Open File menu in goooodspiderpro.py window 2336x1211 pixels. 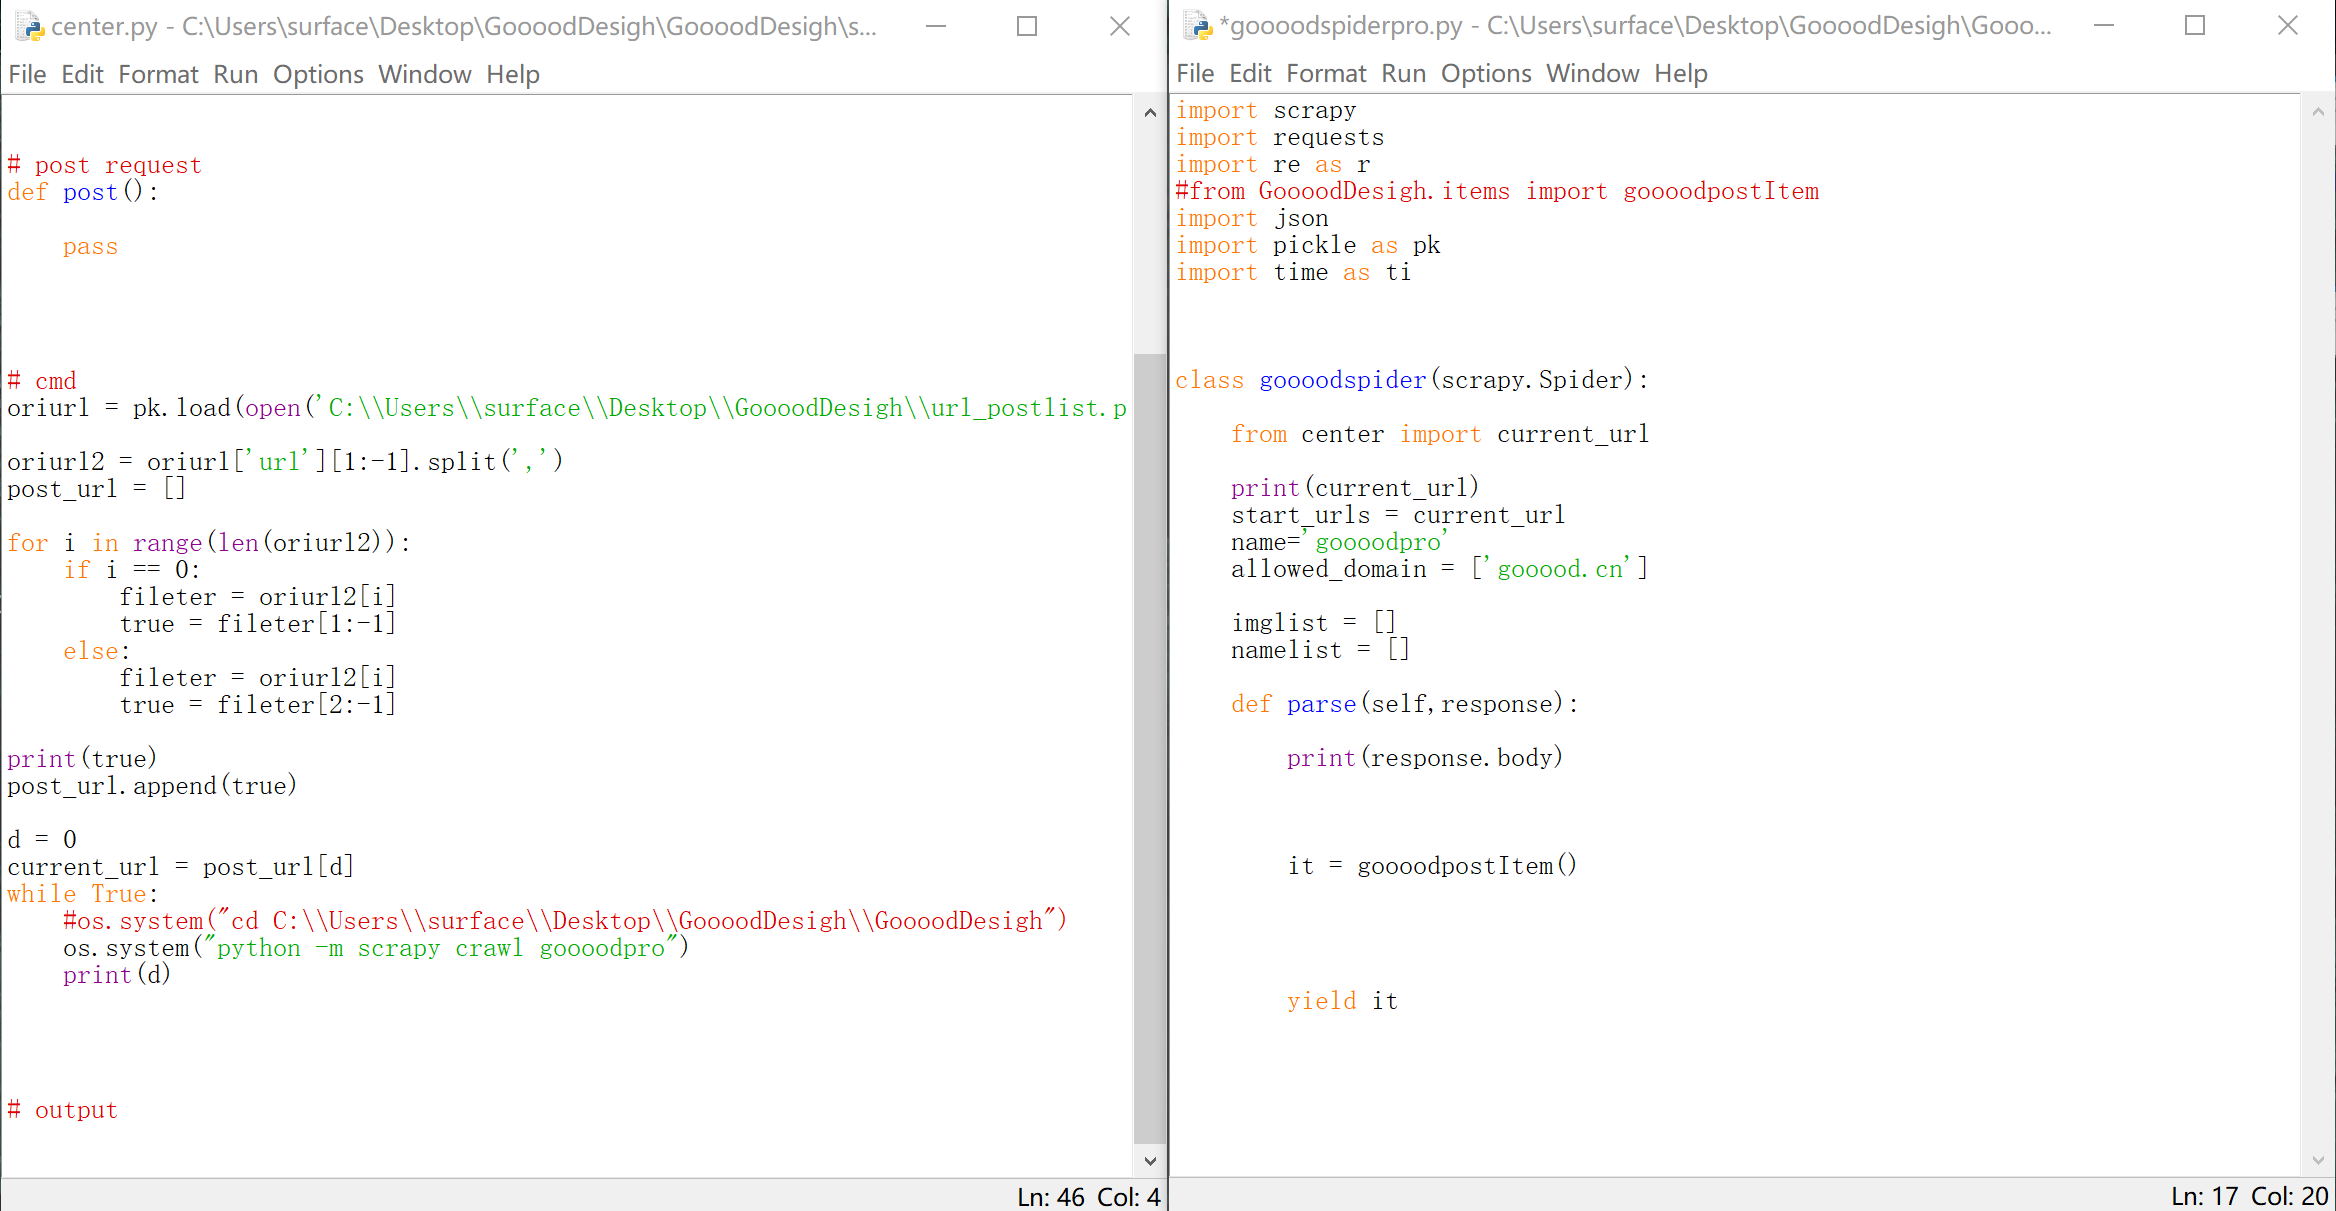(1195, 73)
